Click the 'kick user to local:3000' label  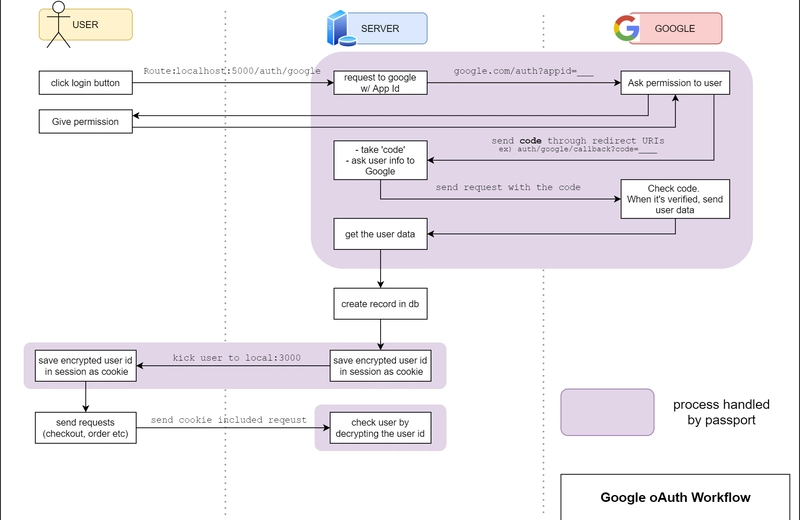click(236, 358)
